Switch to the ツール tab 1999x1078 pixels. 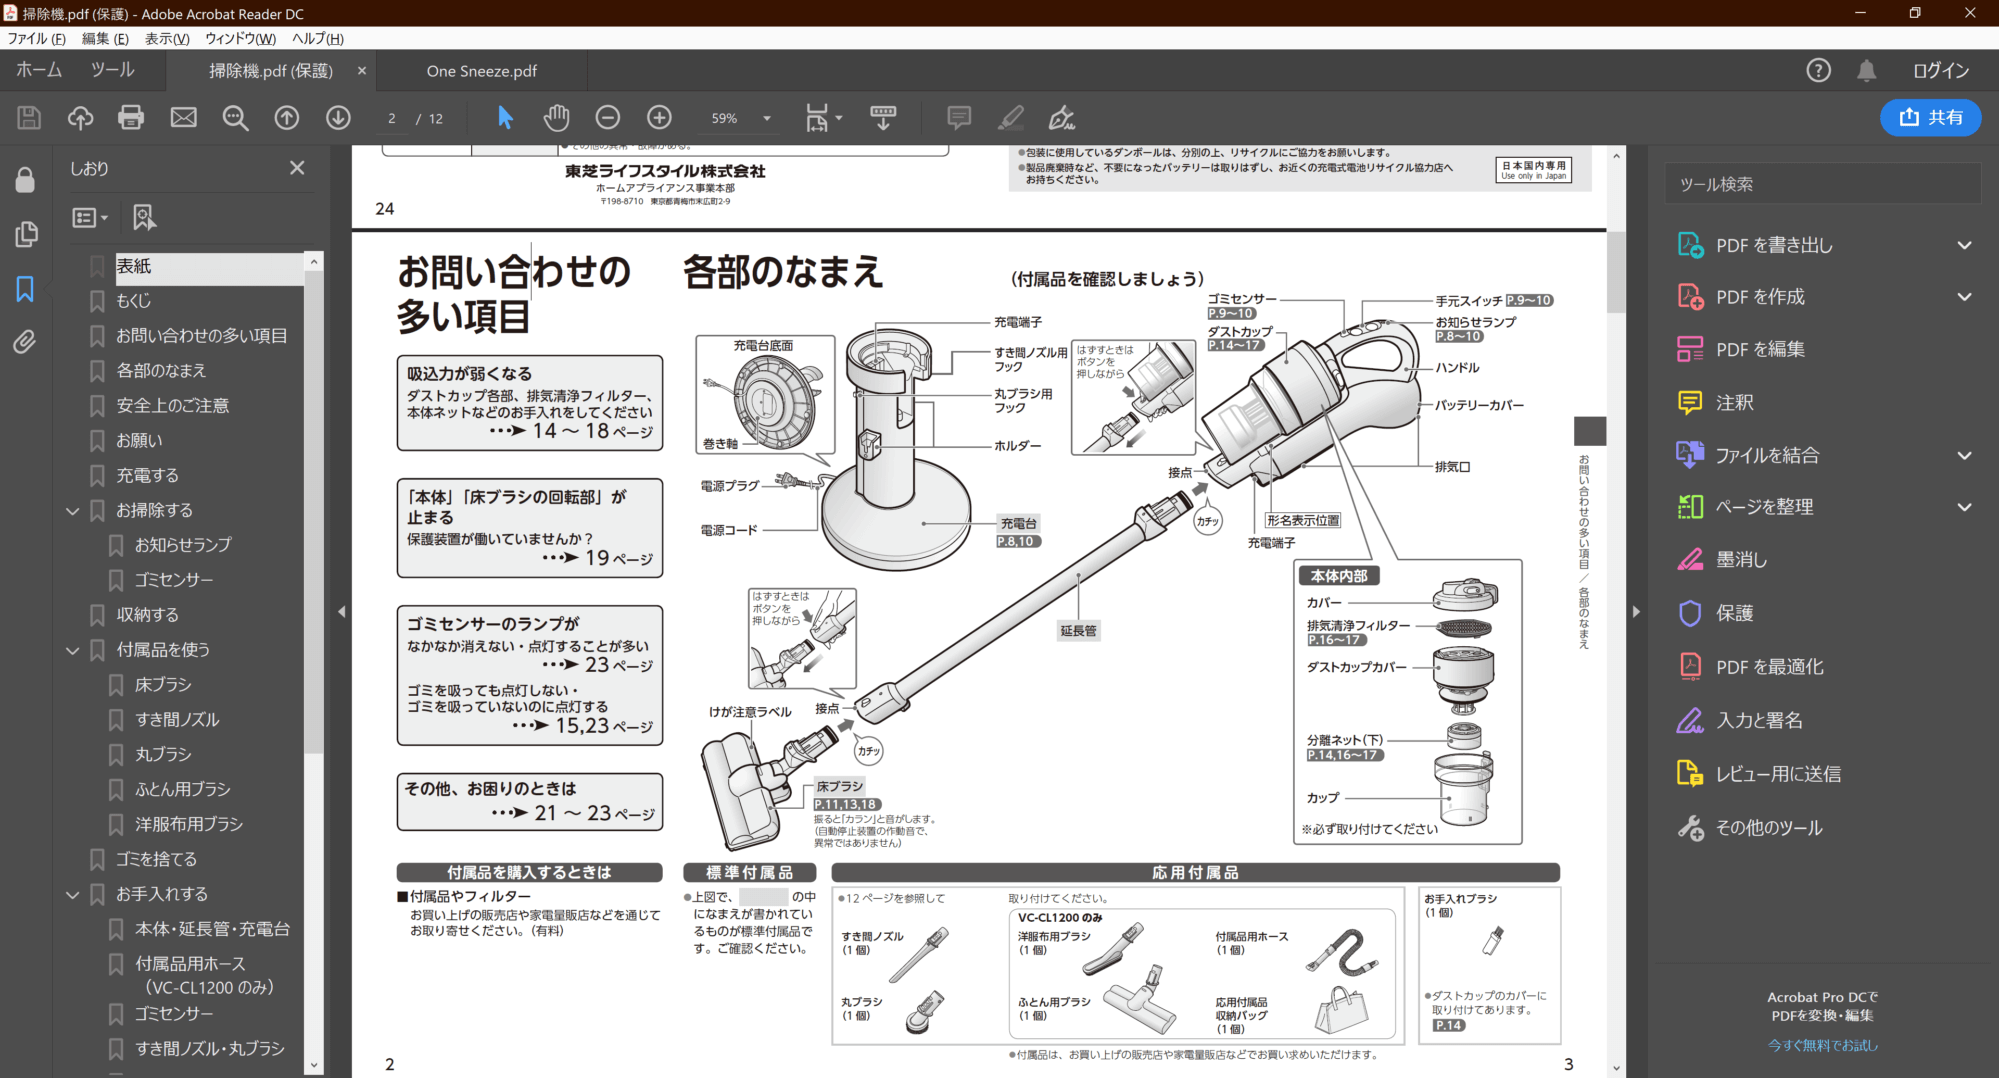112,70
